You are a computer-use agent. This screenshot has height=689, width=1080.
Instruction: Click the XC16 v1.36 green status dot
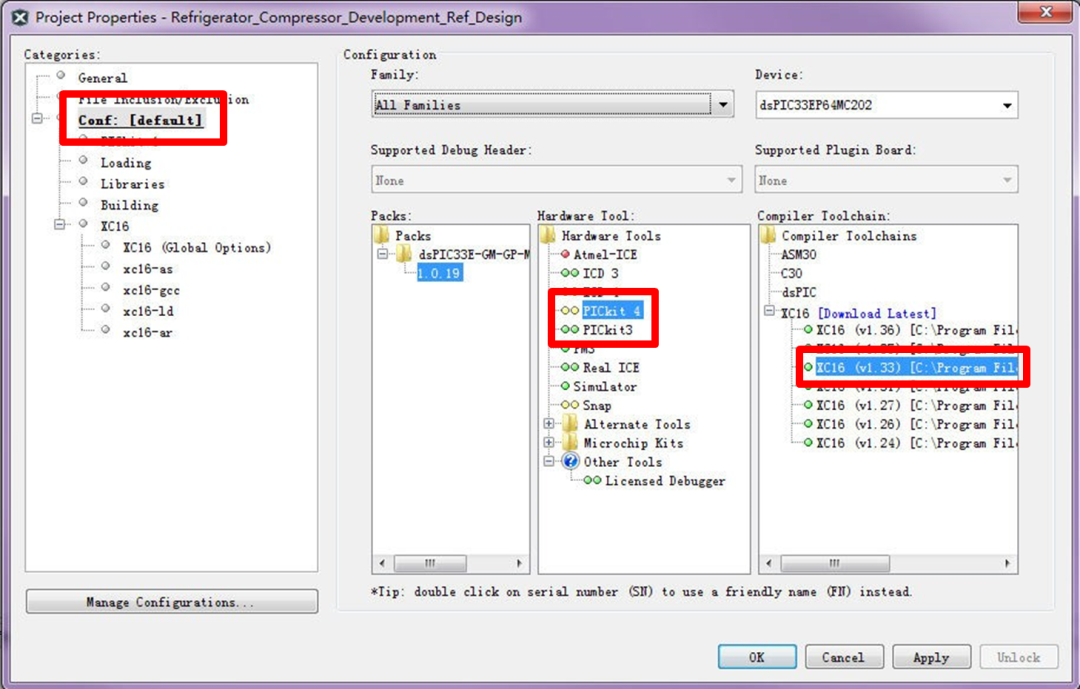(x=808, y=329)
